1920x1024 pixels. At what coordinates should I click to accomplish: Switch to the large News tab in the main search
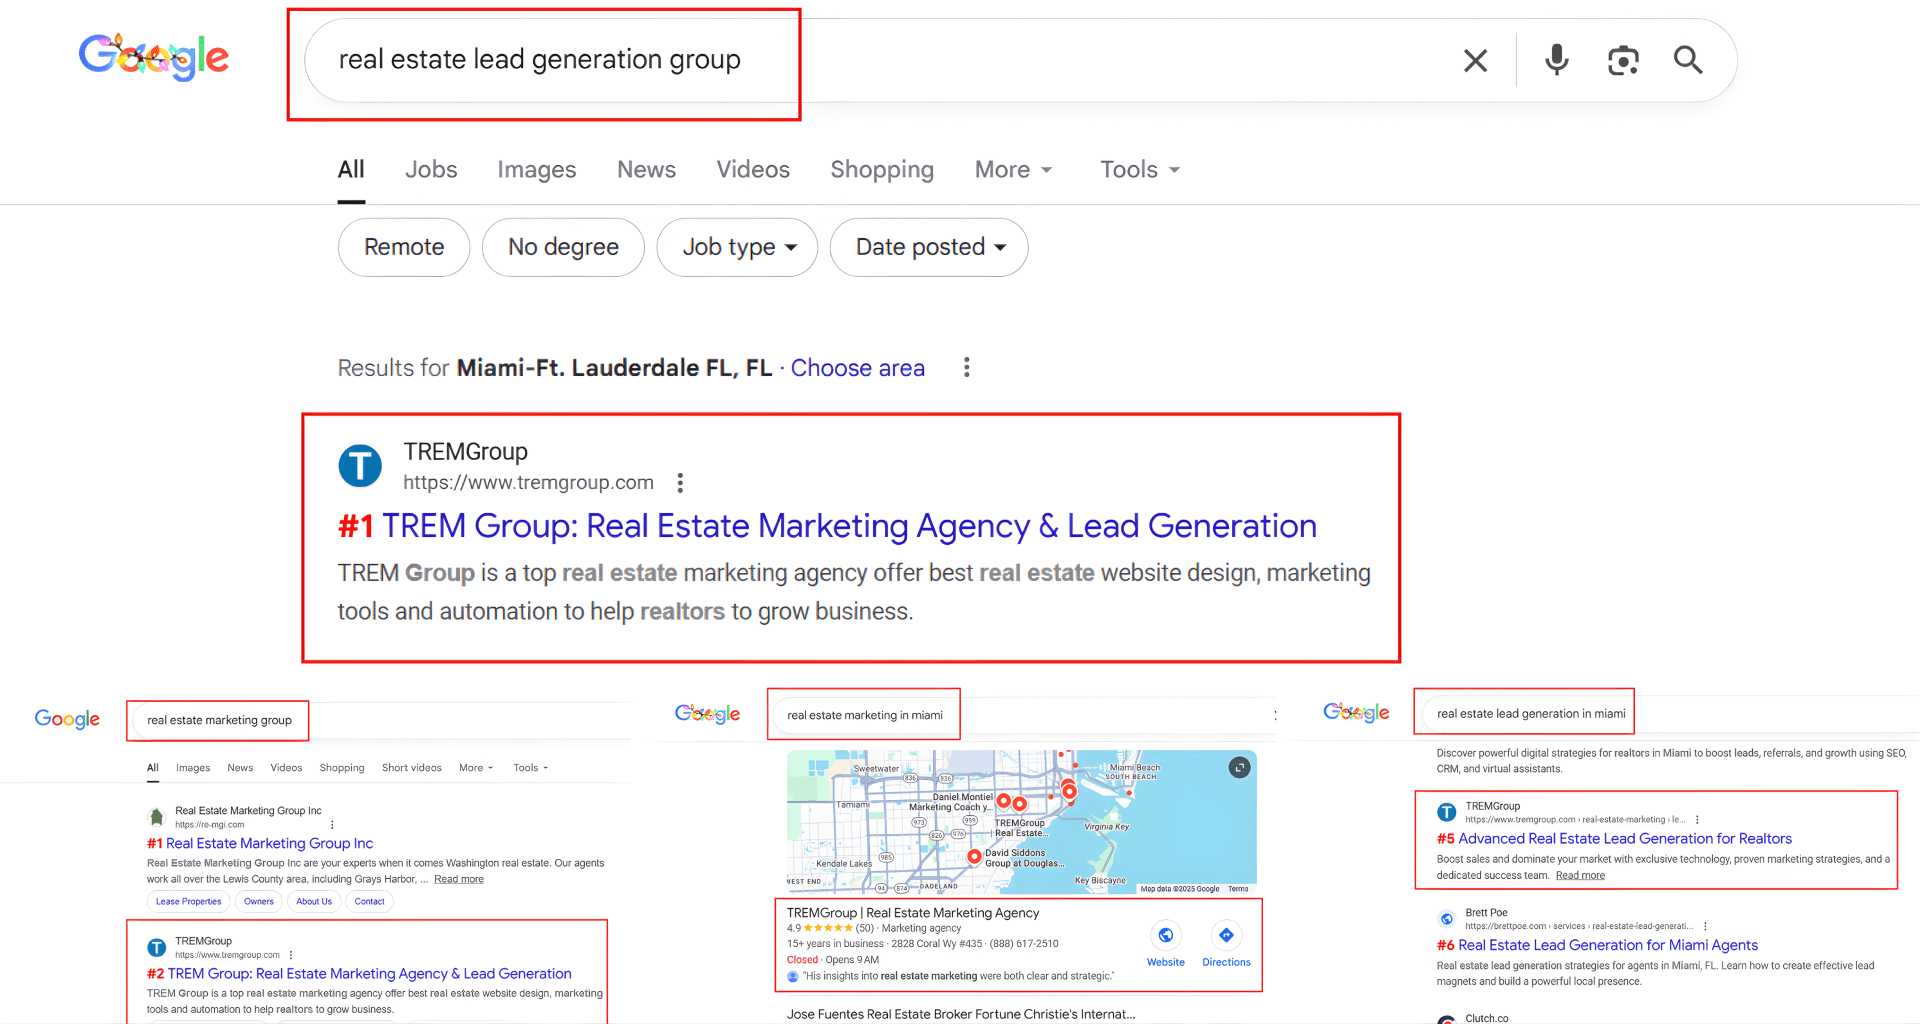(646, 170)
